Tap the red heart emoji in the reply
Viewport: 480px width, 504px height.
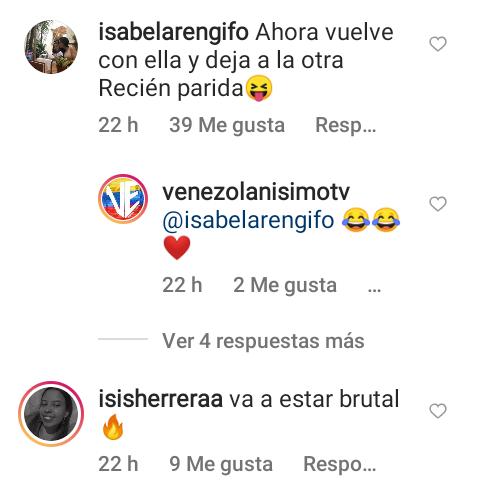coord(177,248)
